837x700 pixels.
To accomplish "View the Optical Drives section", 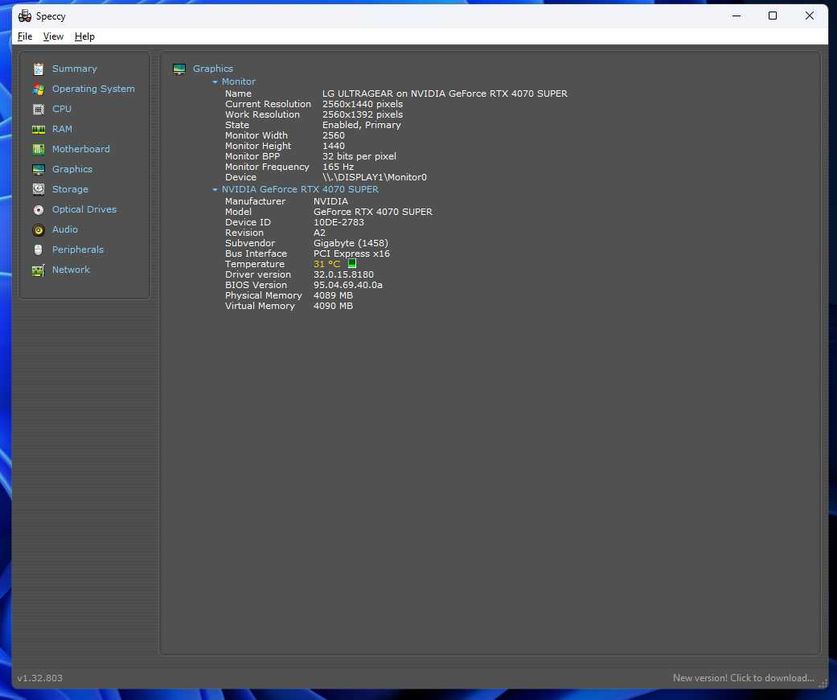I will [84, 210].
